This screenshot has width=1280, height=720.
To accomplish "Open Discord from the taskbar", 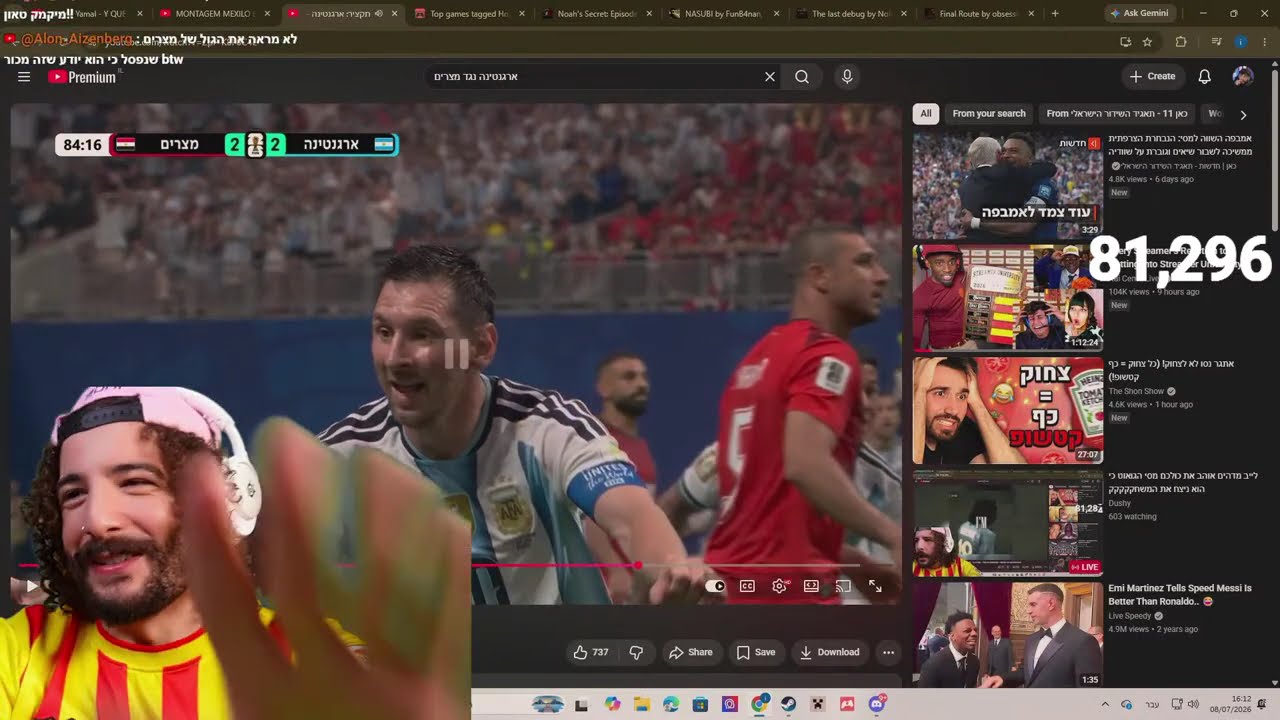I will [x=877, y=704].
